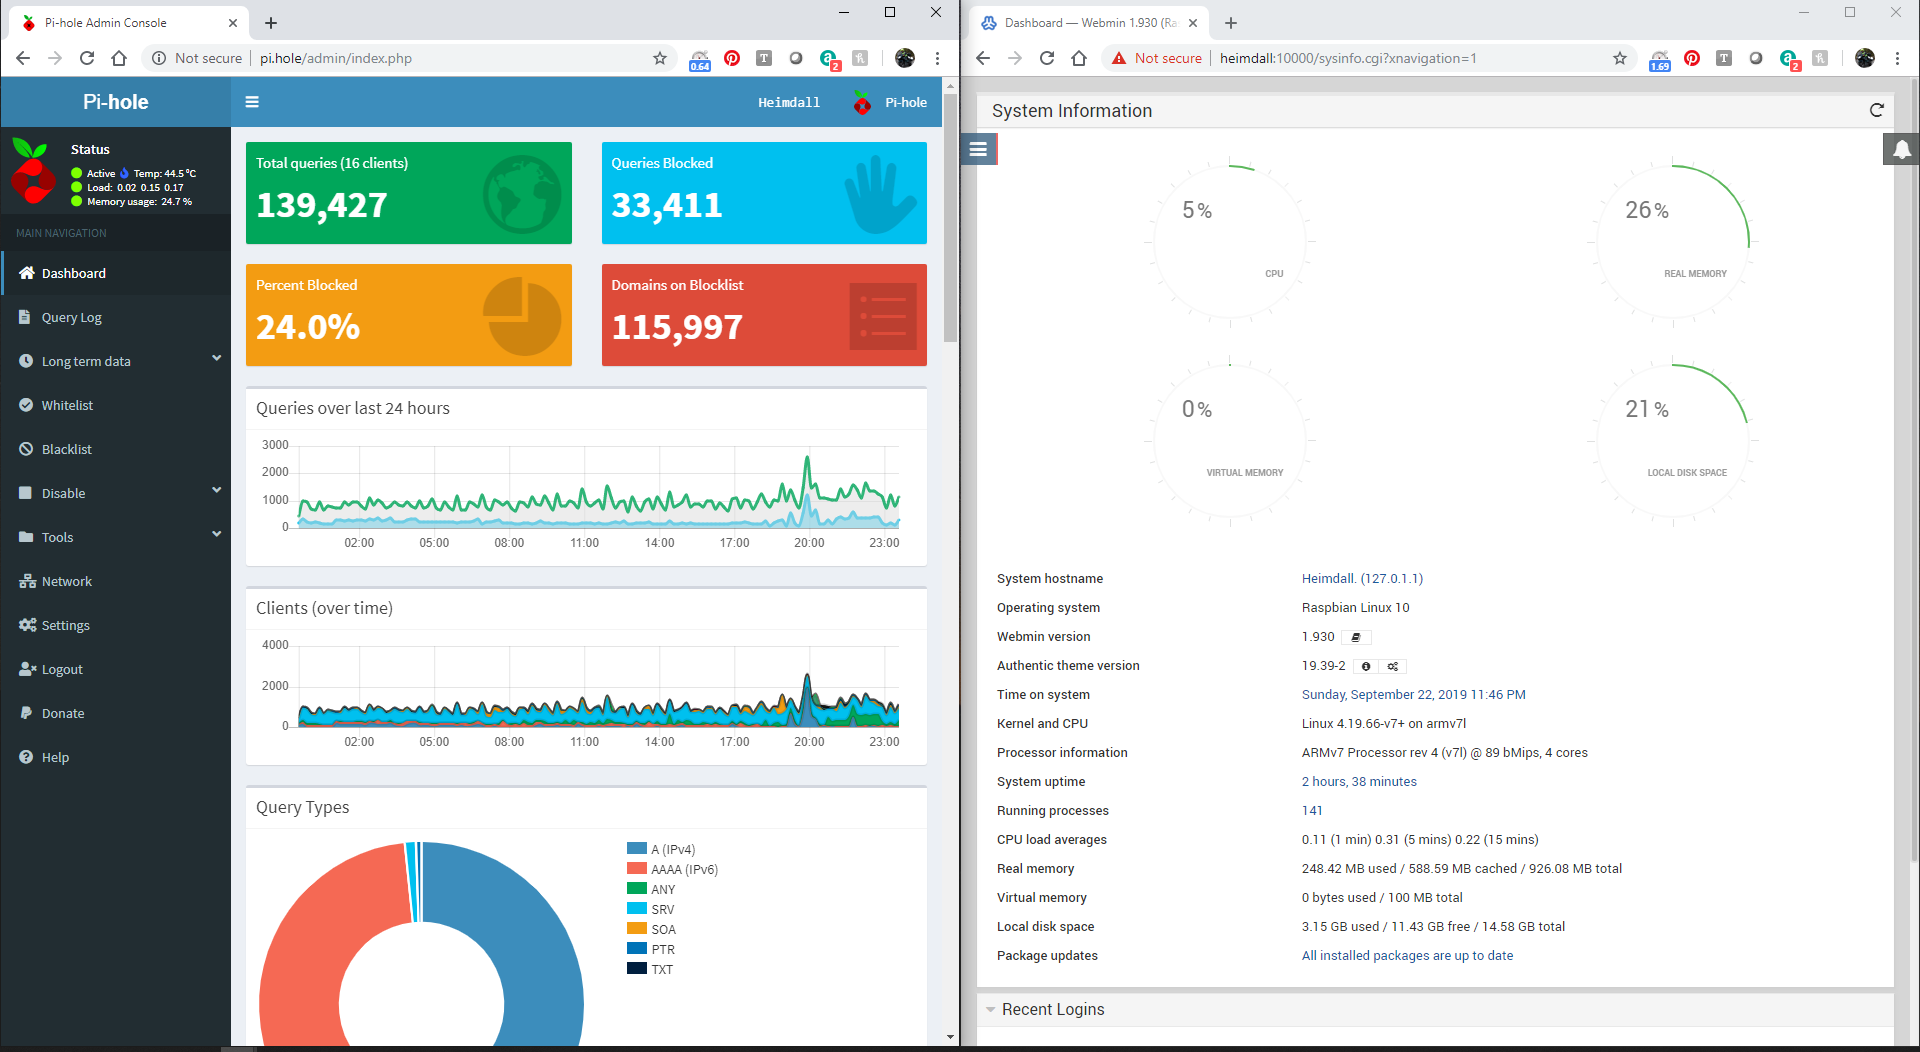Image resolution: width=1920 pixels, height=1052 pixels.
Task: Click the Percent Blocked card
Action: (x=409, y=315)
